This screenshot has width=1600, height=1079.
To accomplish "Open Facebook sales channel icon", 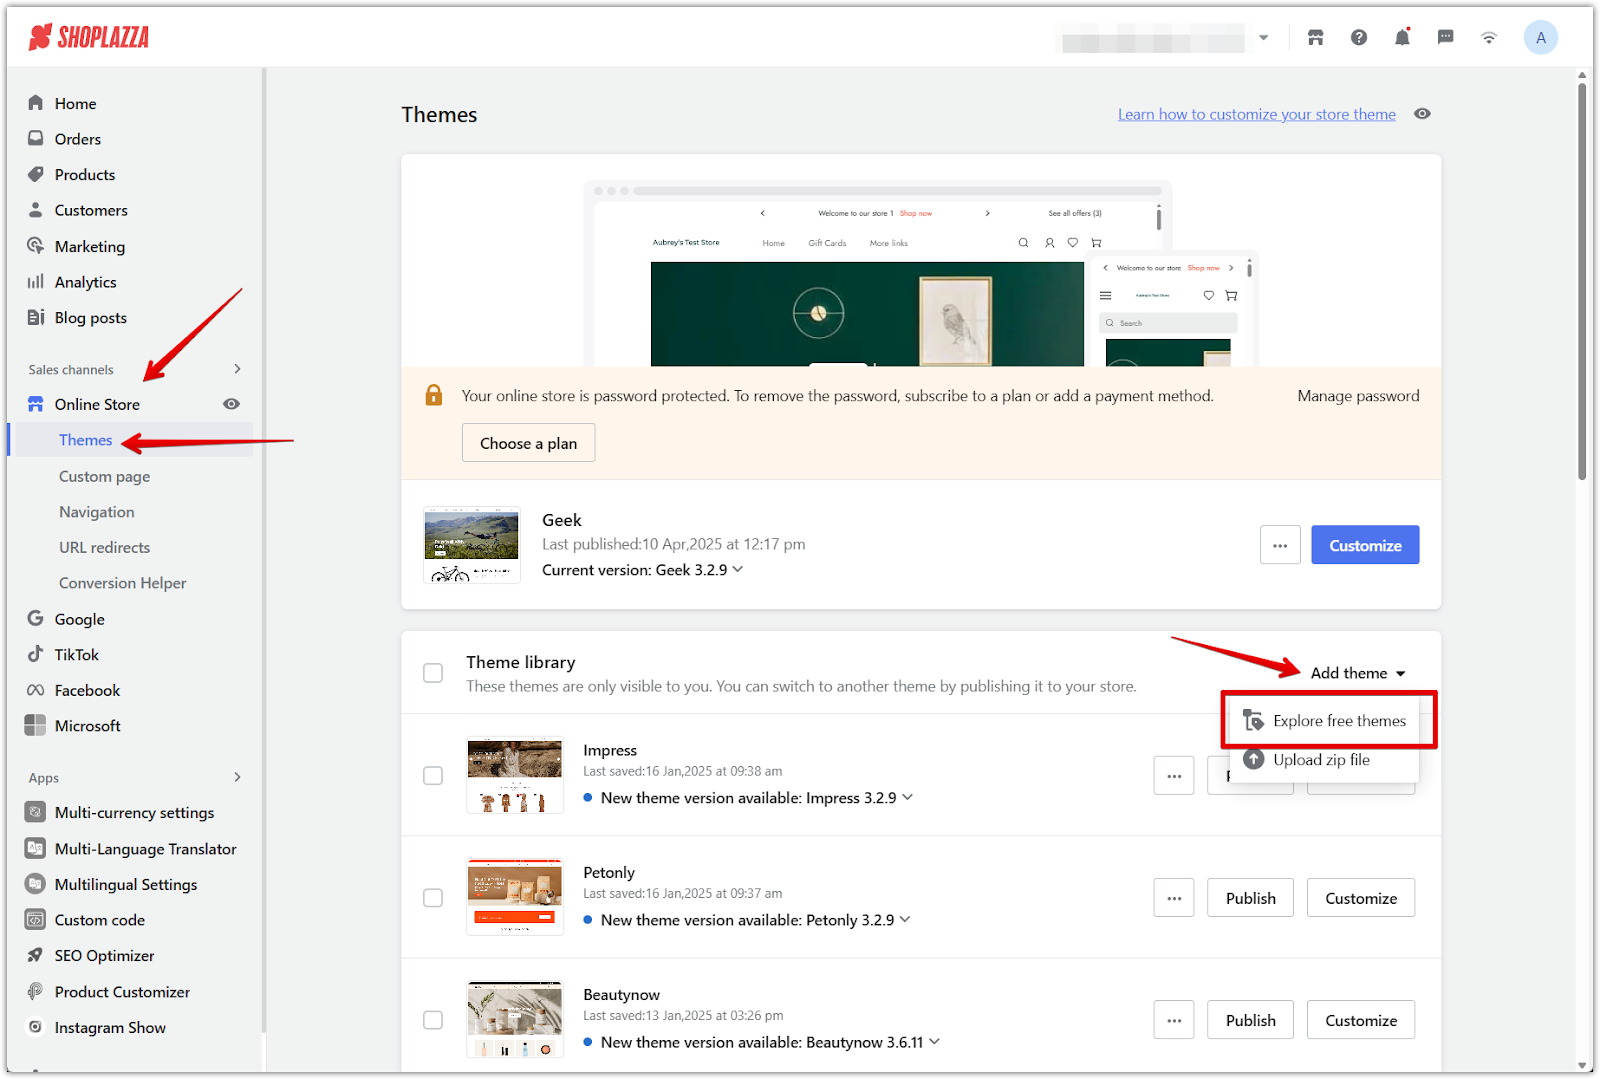I will point(36,690).
